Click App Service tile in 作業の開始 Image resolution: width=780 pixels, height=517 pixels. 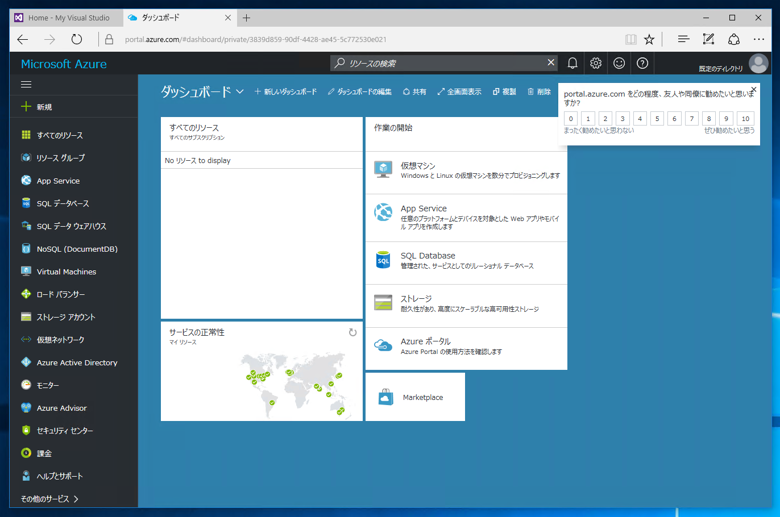(466, 217)
